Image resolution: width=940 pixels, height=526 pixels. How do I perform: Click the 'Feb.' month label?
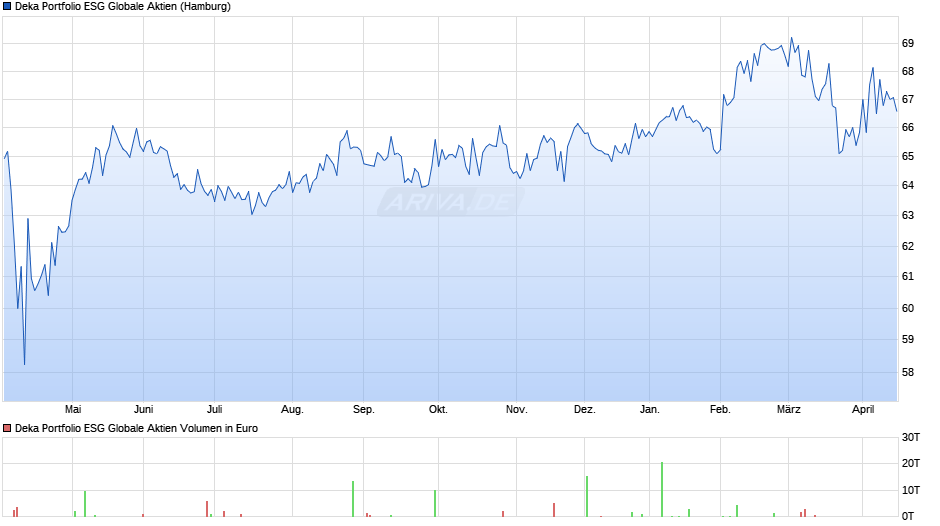coord(720,409)
